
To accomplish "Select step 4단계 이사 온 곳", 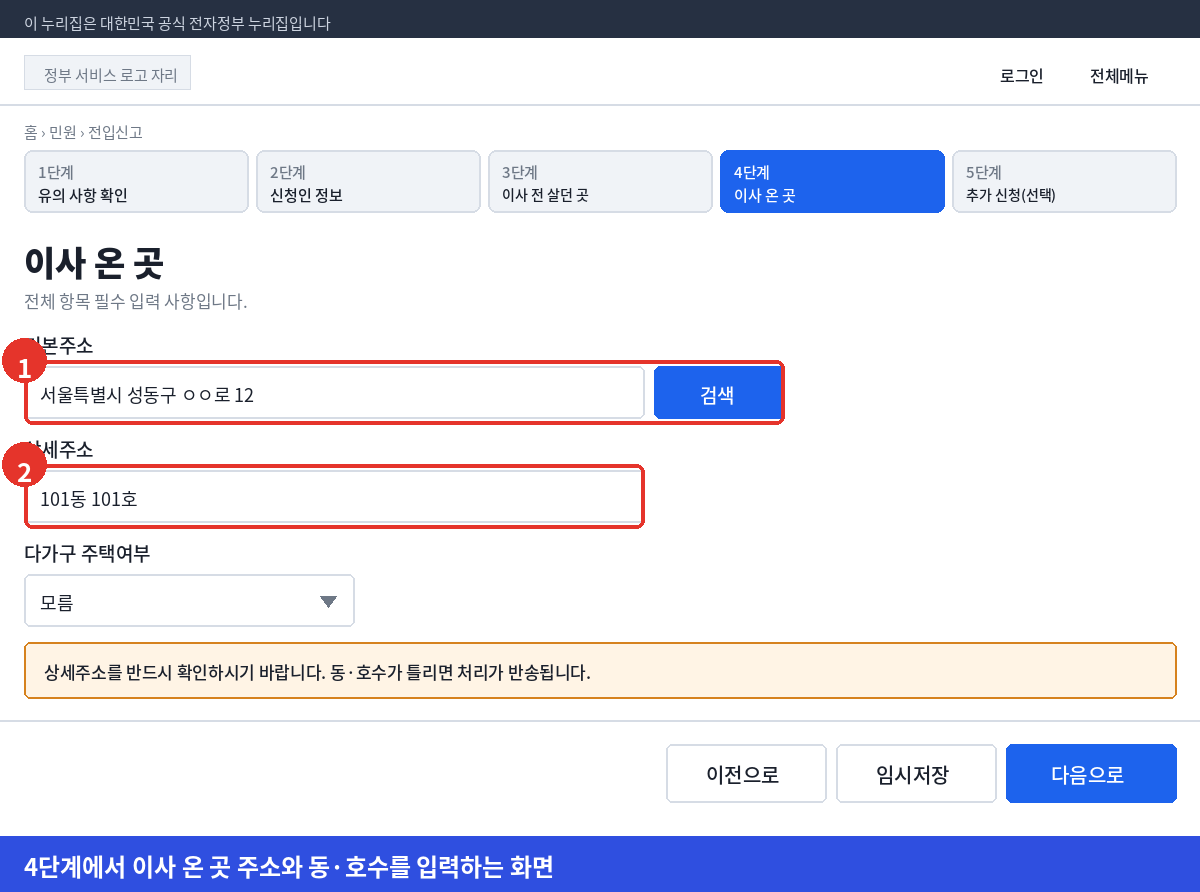I will click(x=832, y=182).
